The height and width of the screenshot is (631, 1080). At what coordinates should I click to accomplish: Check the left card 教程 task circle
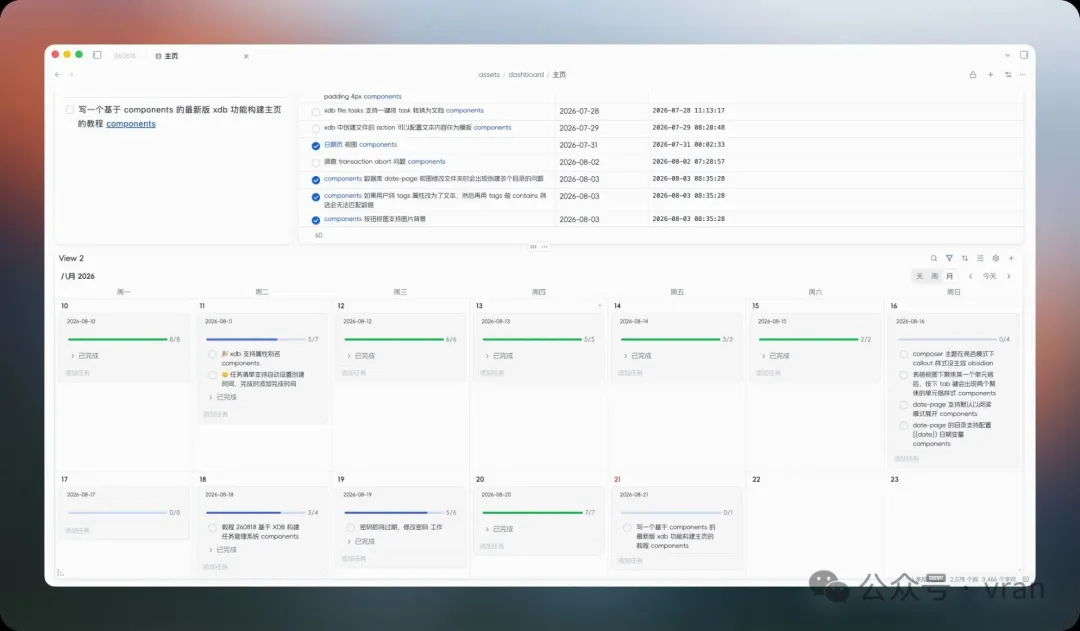click(x=70, y=110)
